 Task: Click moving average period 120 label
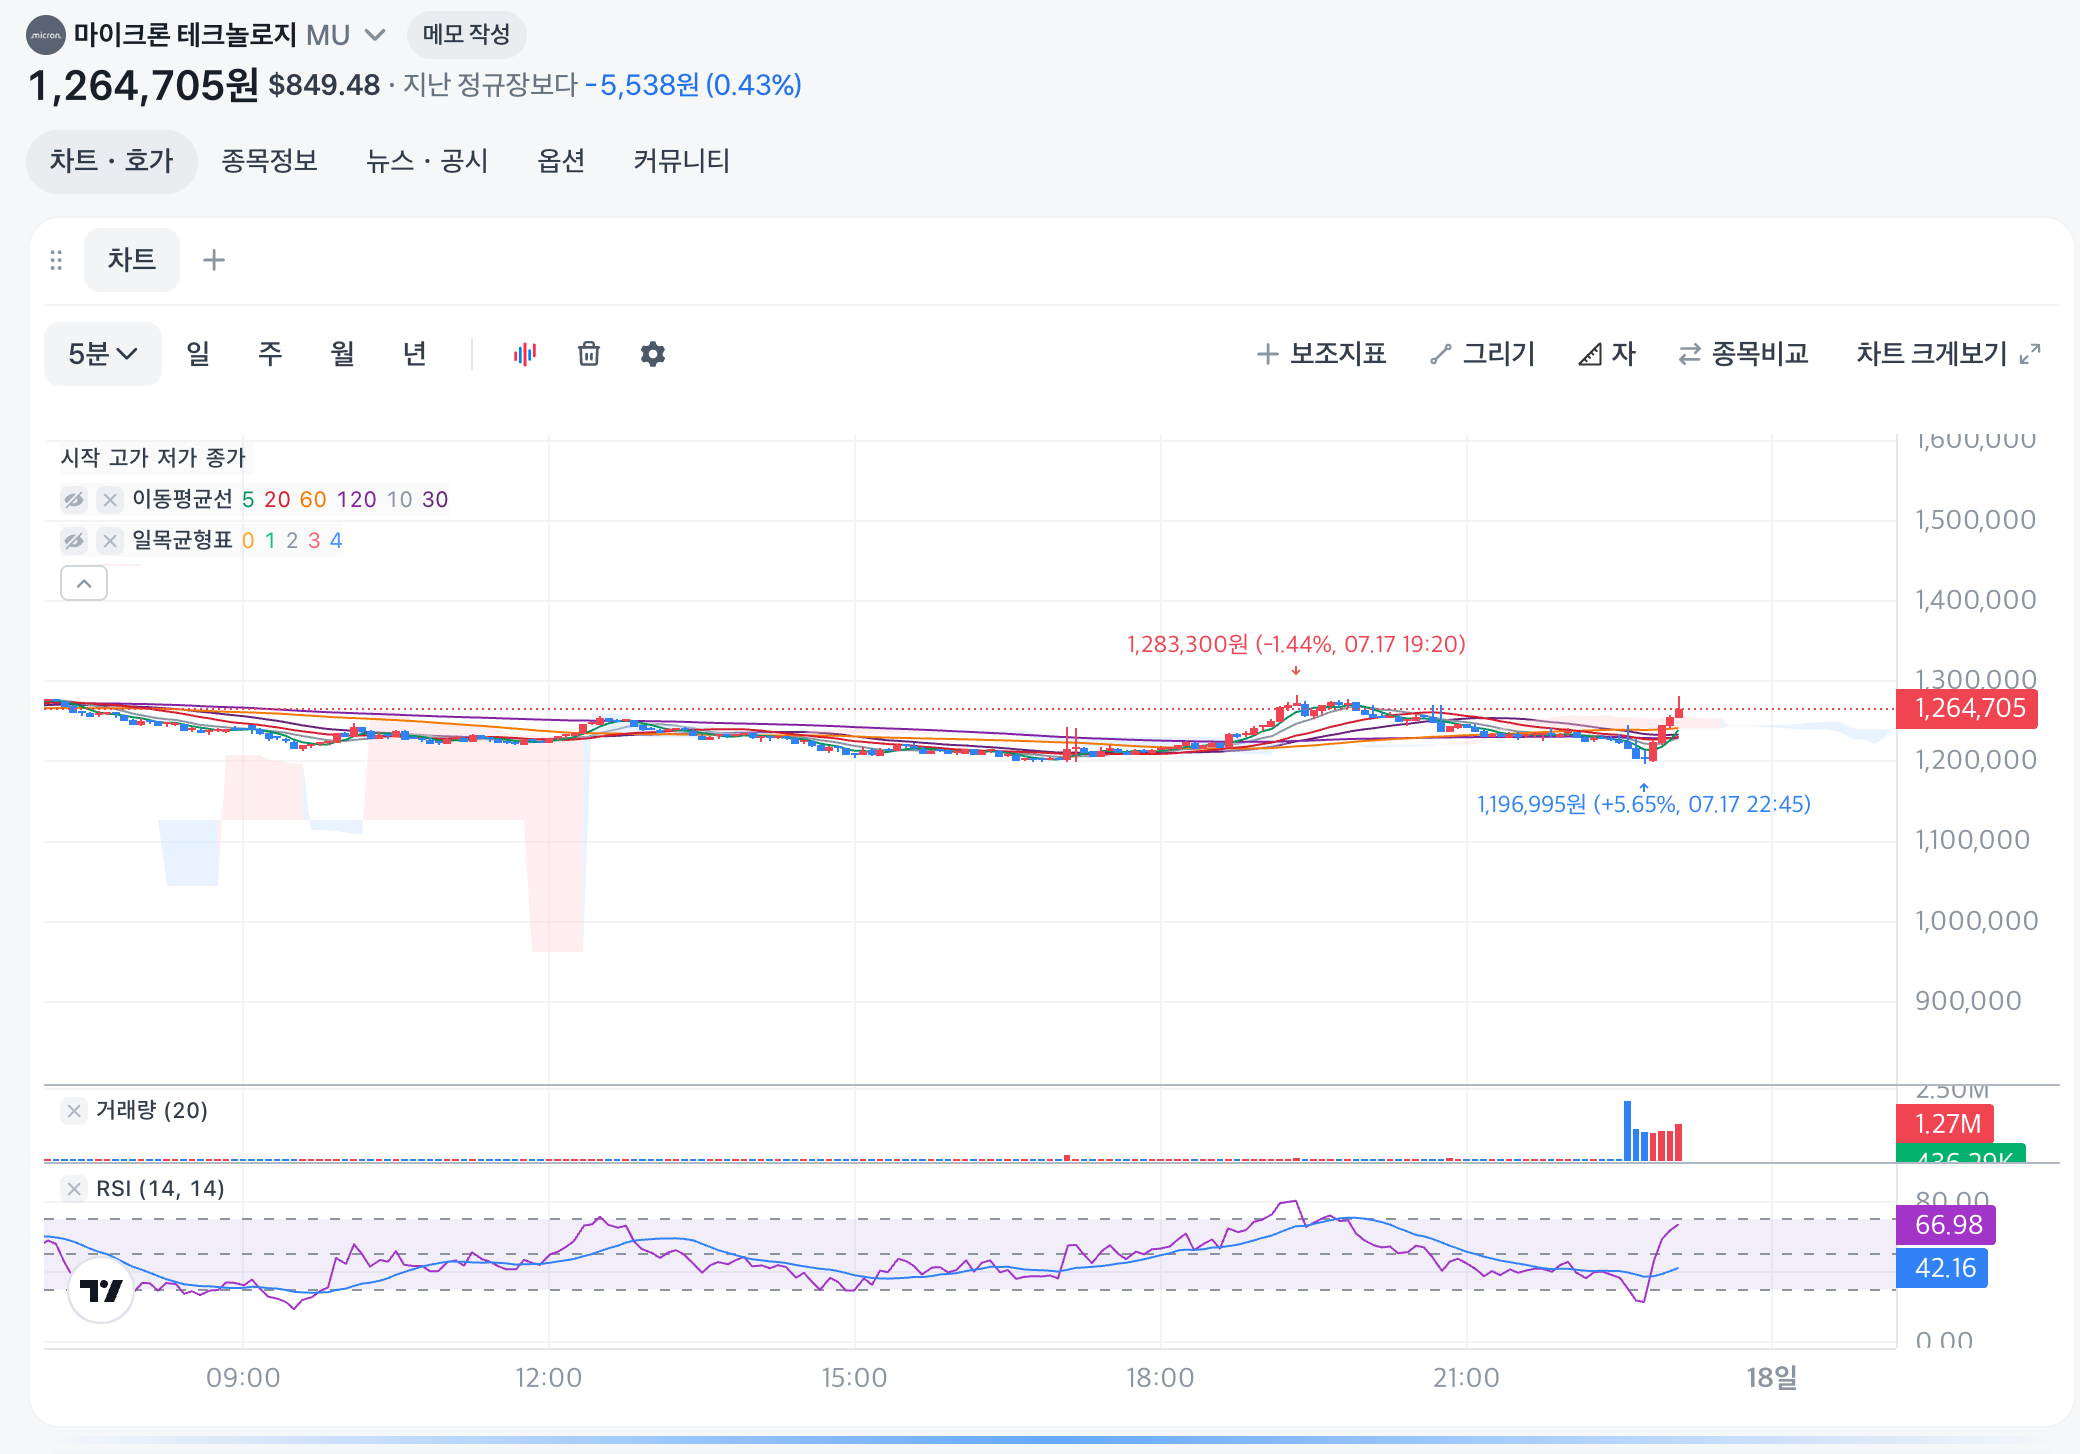point(357,499)
